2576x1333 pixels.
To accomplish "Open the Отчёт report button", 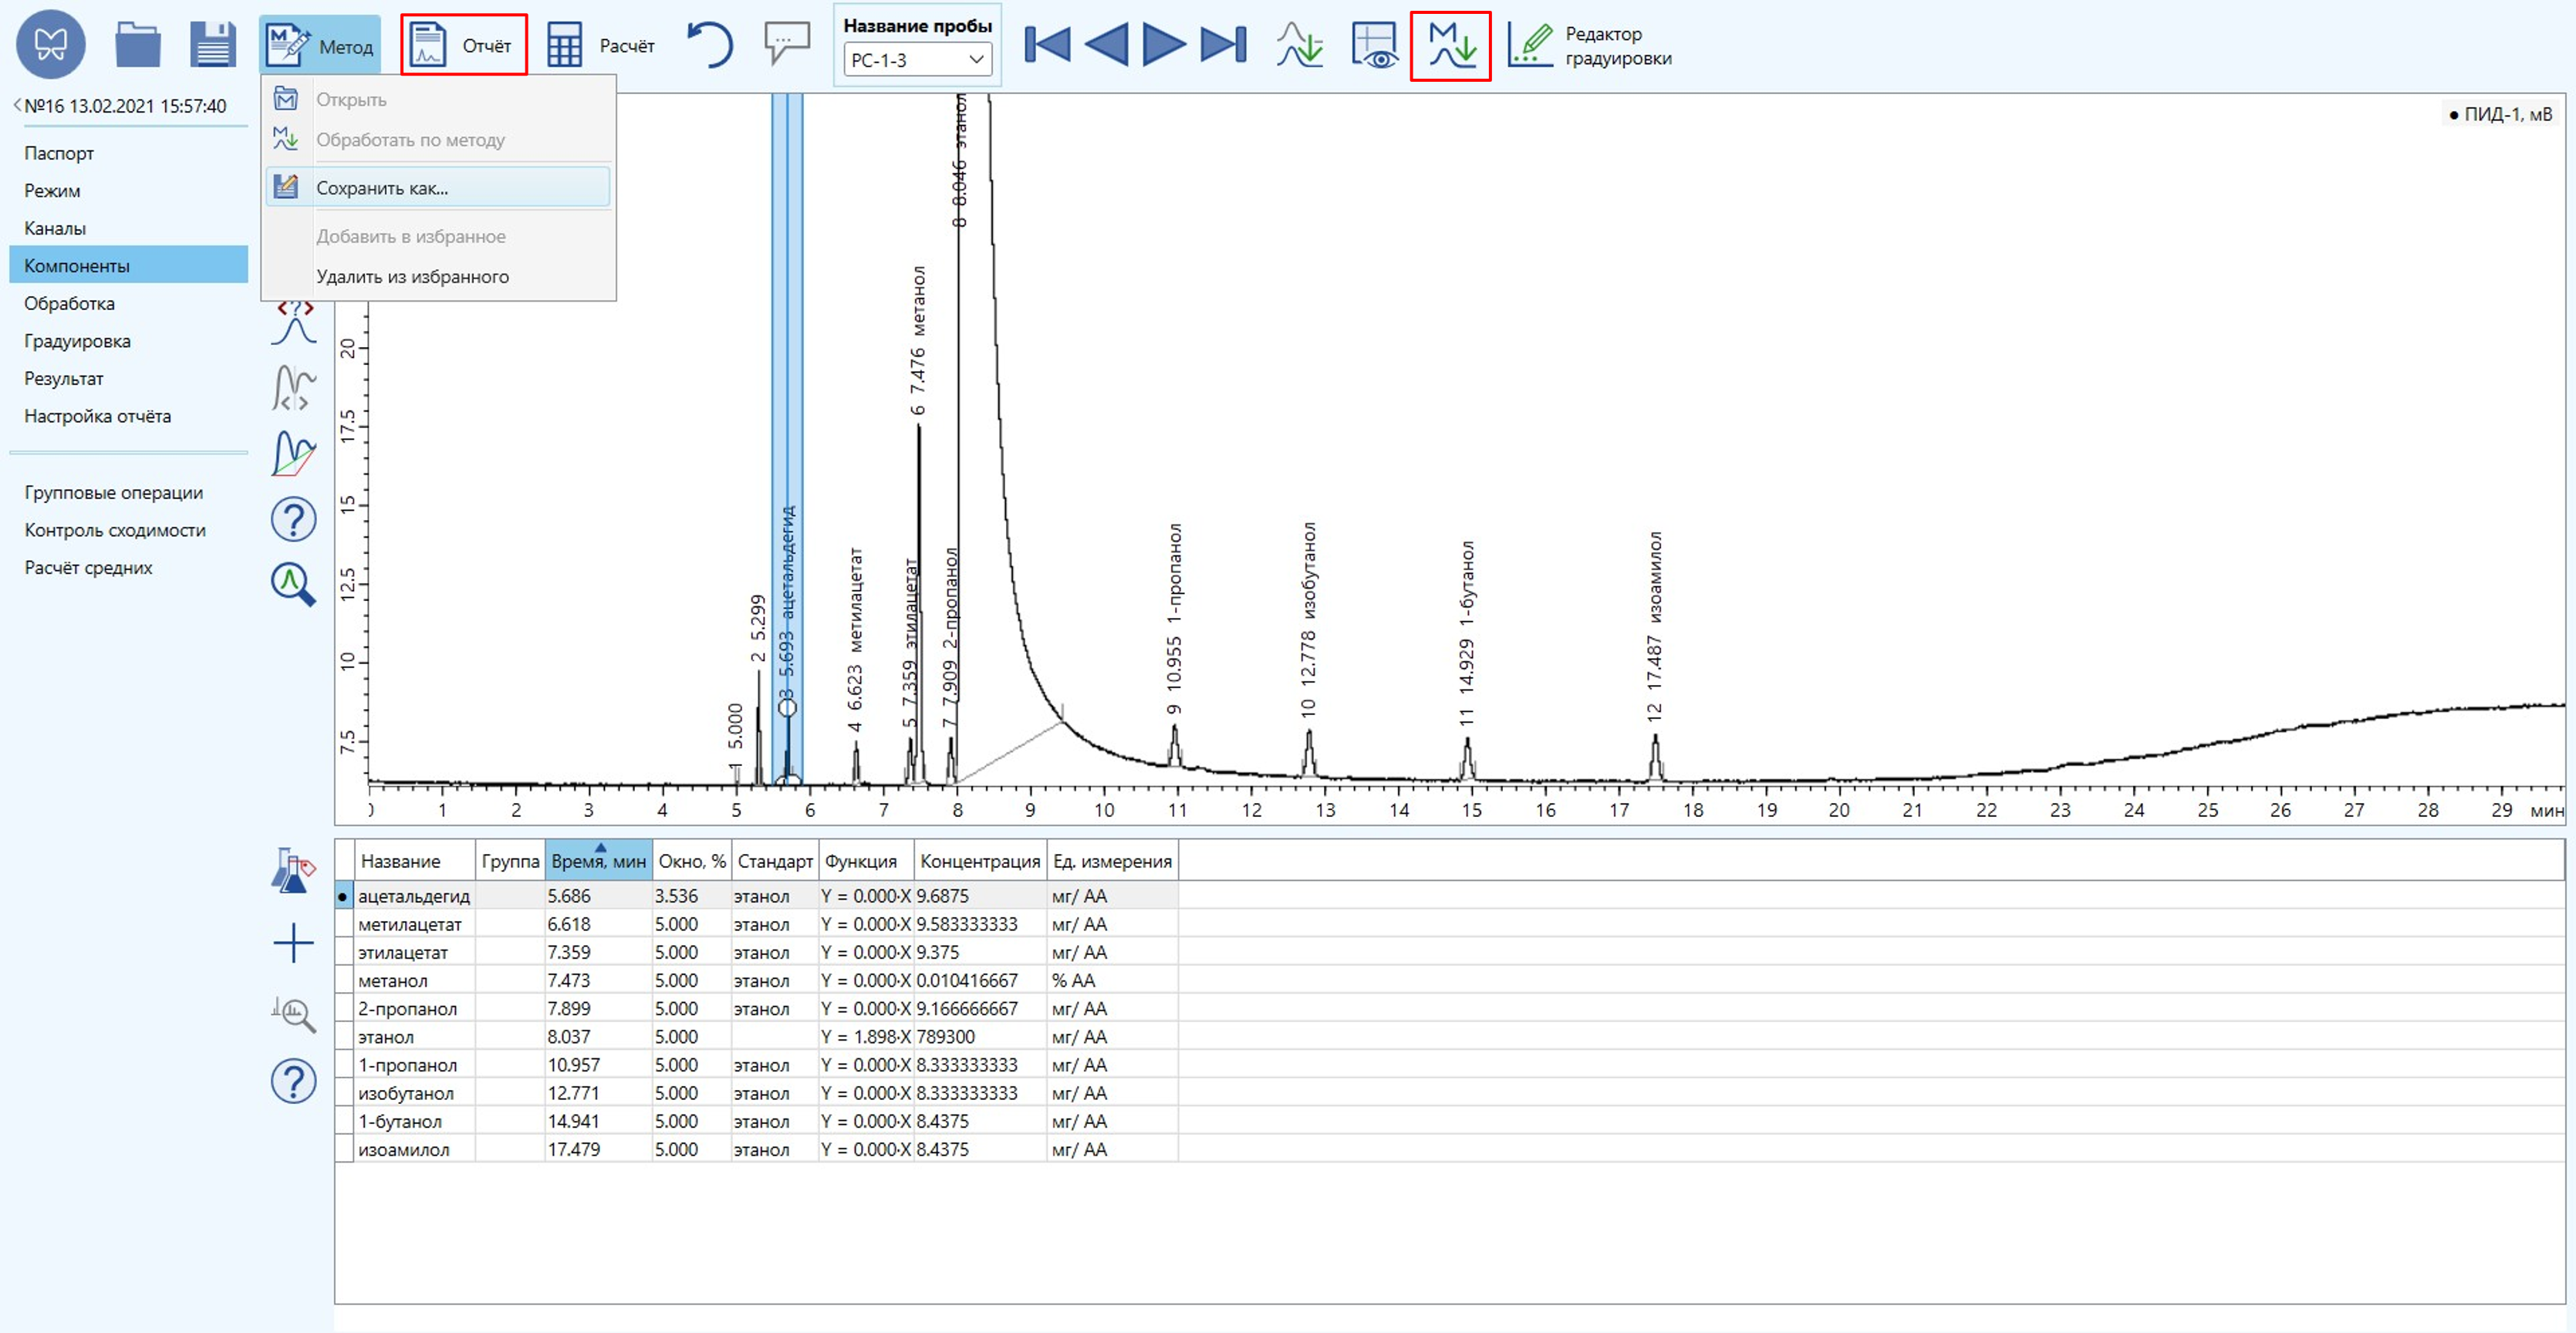I will [x=464, y=45].
